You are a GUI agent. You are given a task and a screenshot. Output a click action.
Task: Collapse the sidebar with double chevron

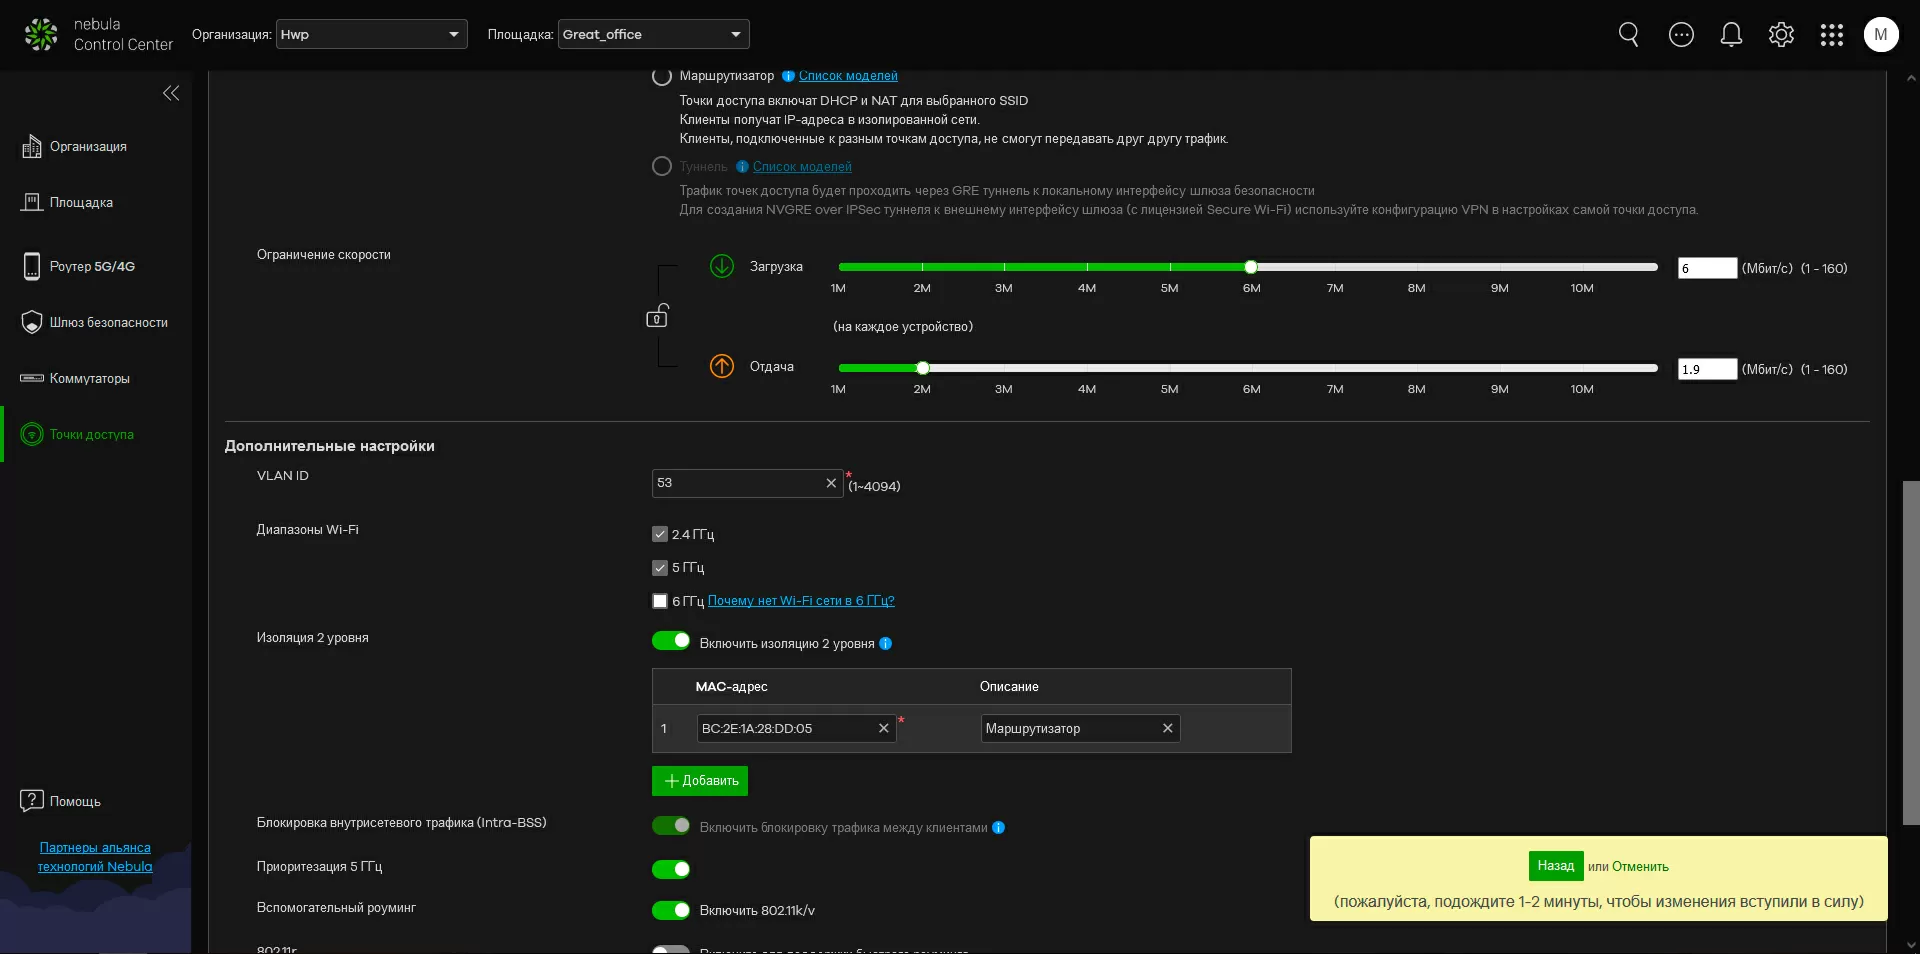point(171,93)
